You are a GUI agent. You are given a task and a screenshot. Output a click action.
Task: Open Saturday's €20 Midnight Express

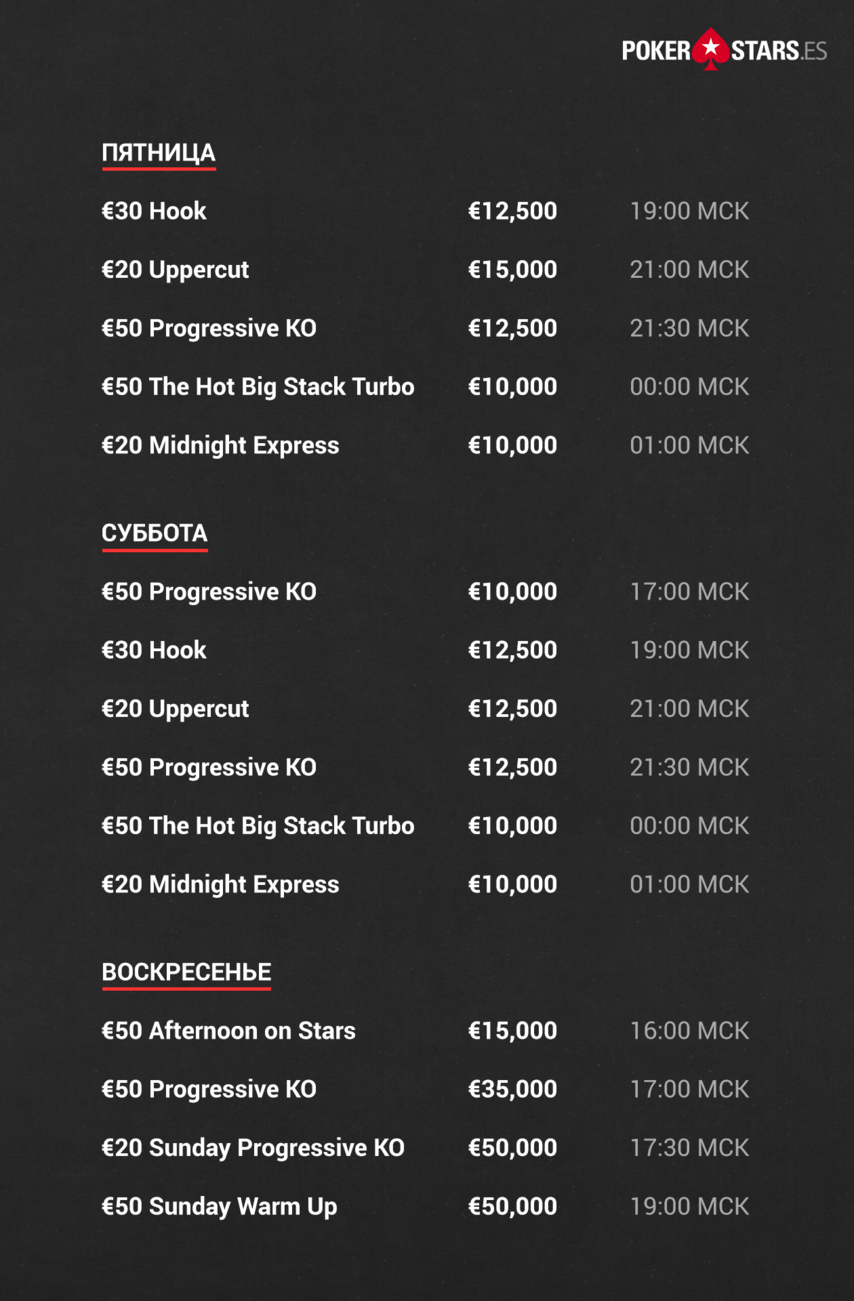coord(221,885)
